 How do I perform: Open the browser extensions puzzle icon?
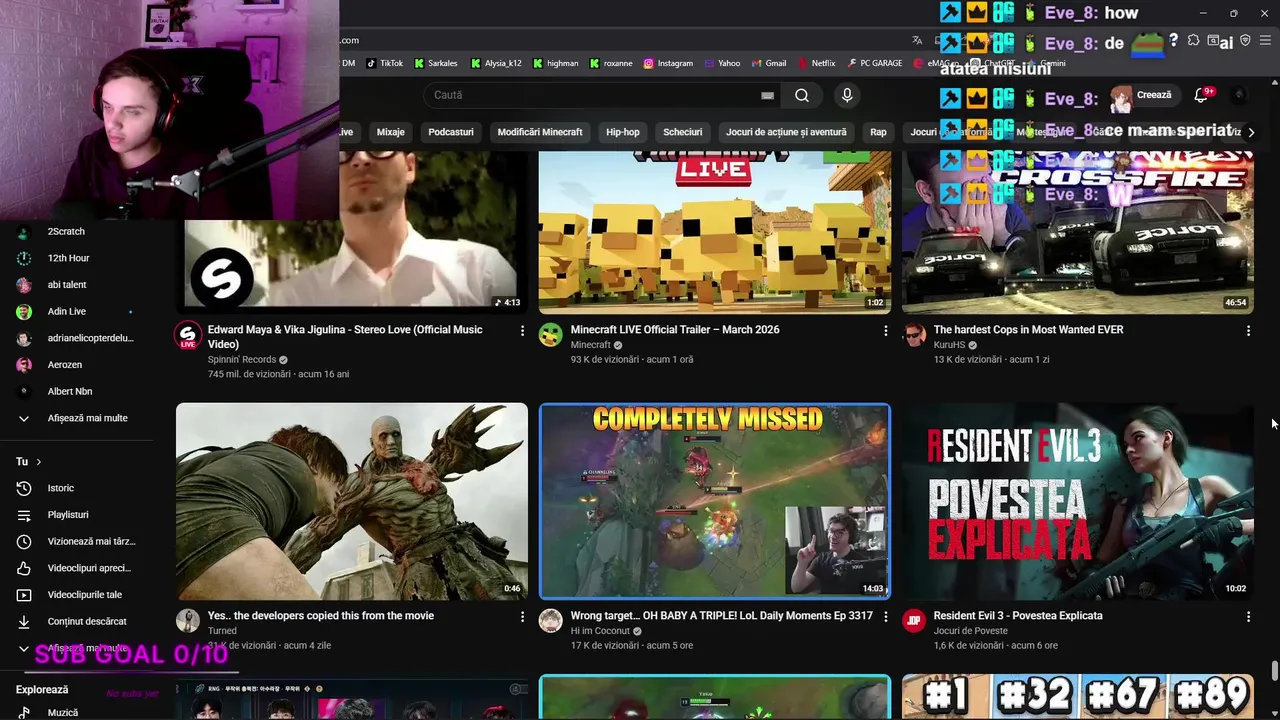[x=1193, y=40]
